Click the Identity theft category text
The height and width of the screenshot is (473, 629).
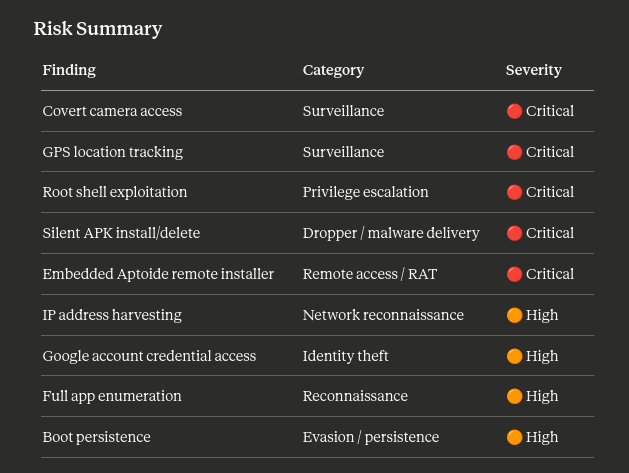[345, 356]
